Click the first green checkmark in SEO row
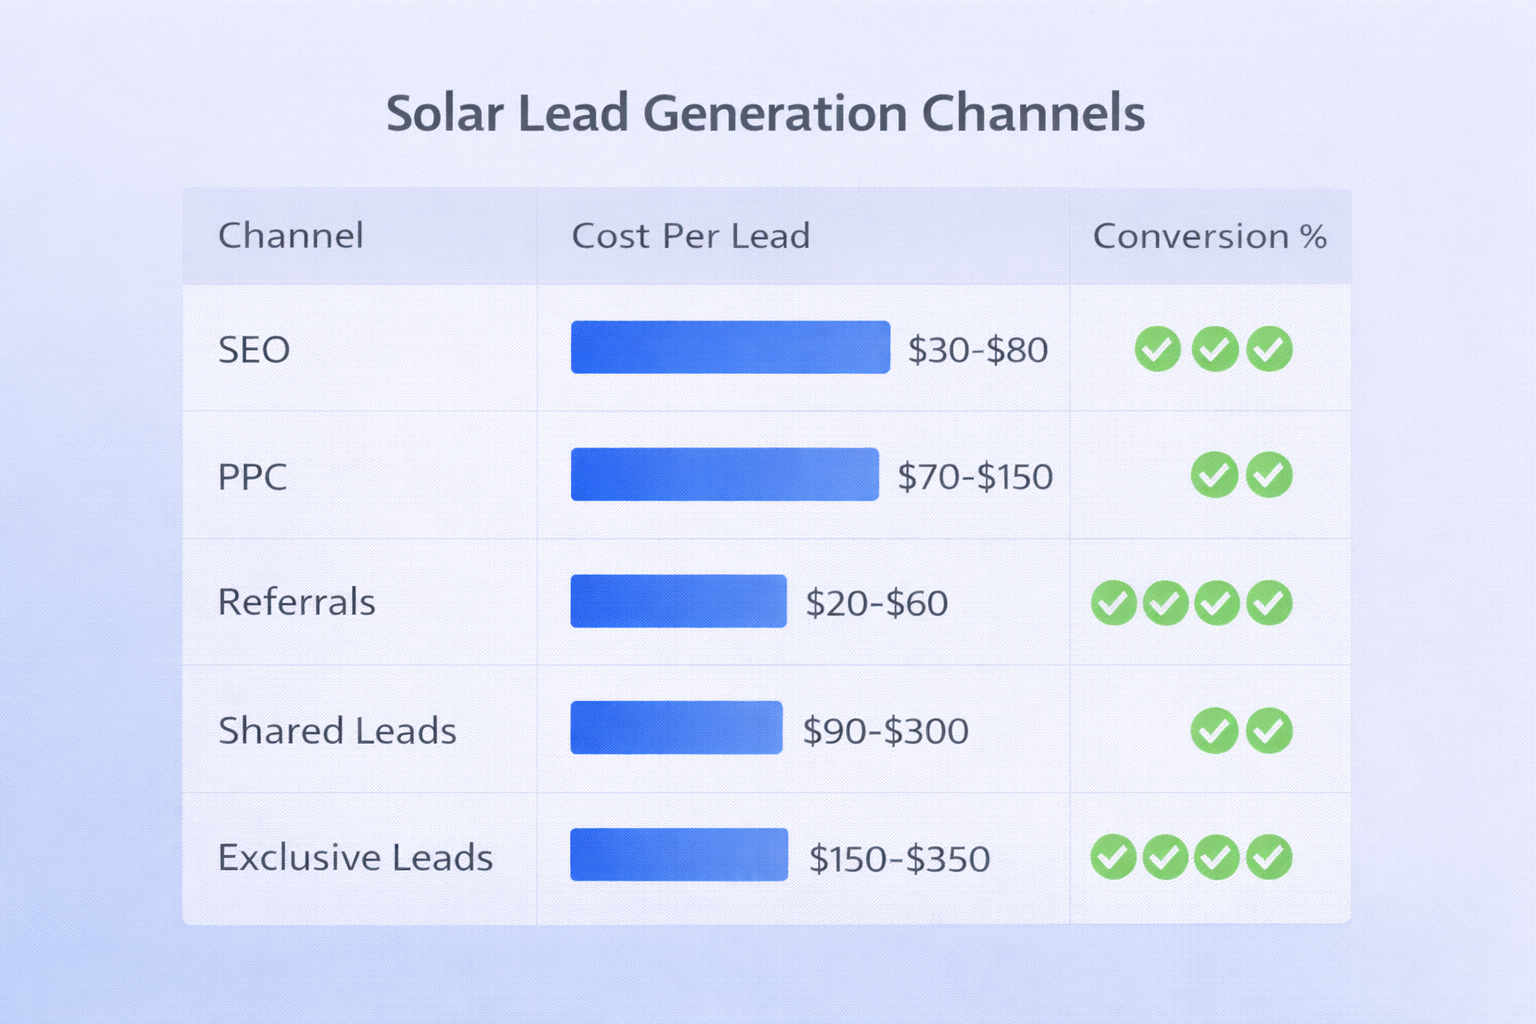 coord(1158,349)
